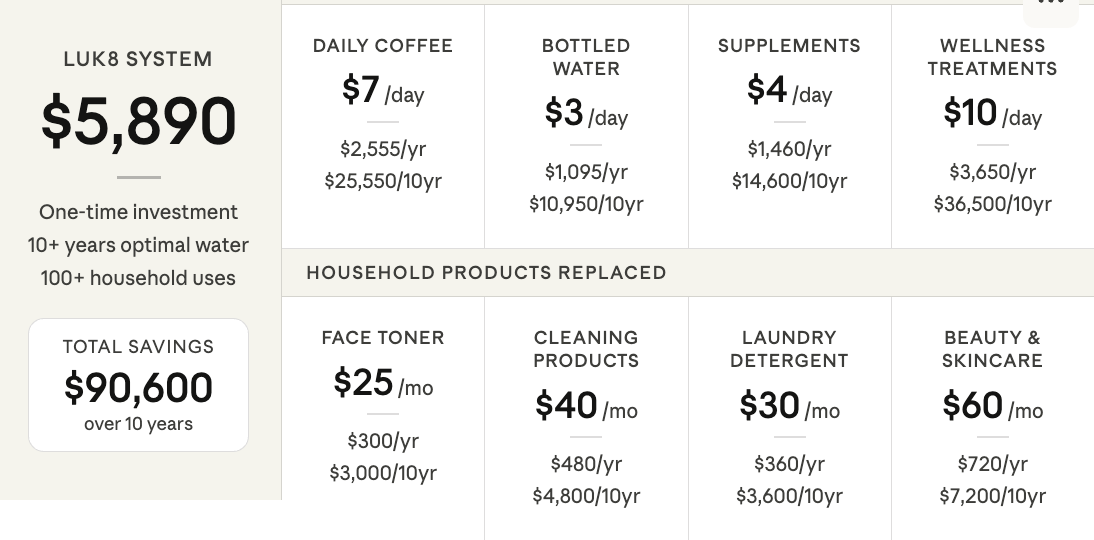
Task: Select the Face Toner $25/mo card
Action: point(383,418)
